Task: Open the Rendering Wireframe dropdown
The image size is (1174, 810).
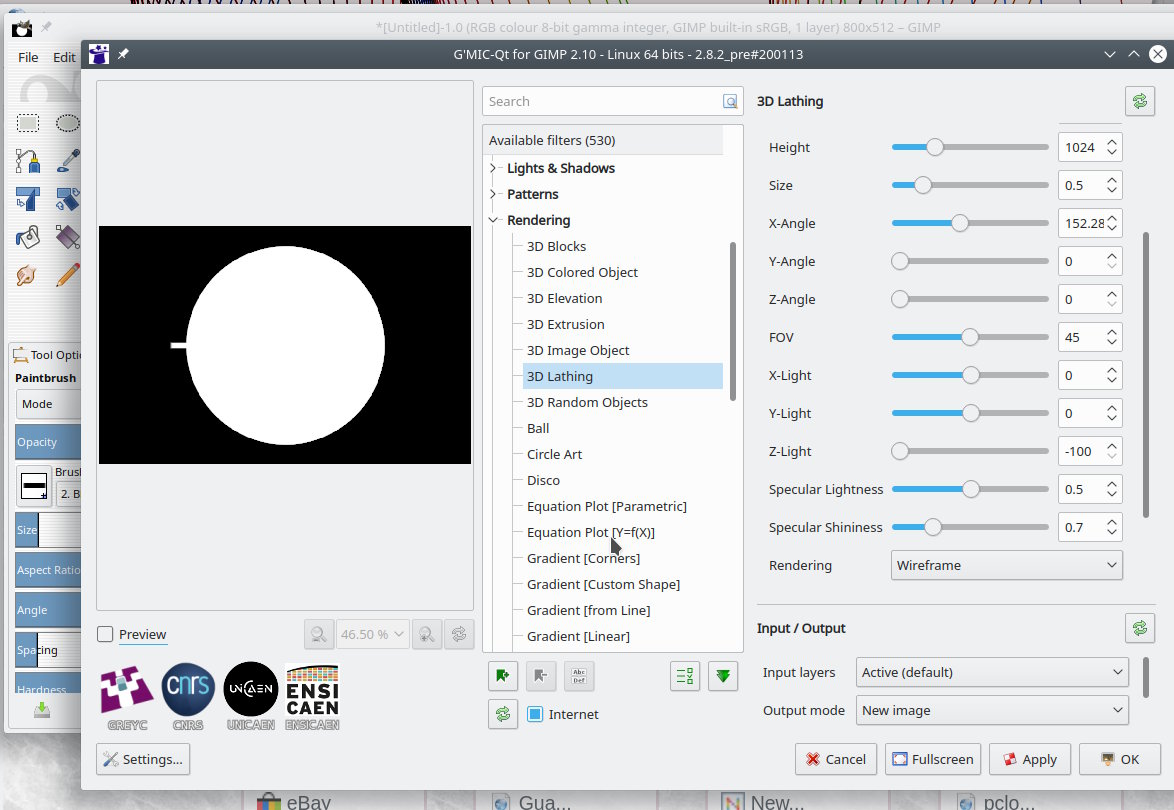Action: pyautogui.click(x=1006, y=565)
